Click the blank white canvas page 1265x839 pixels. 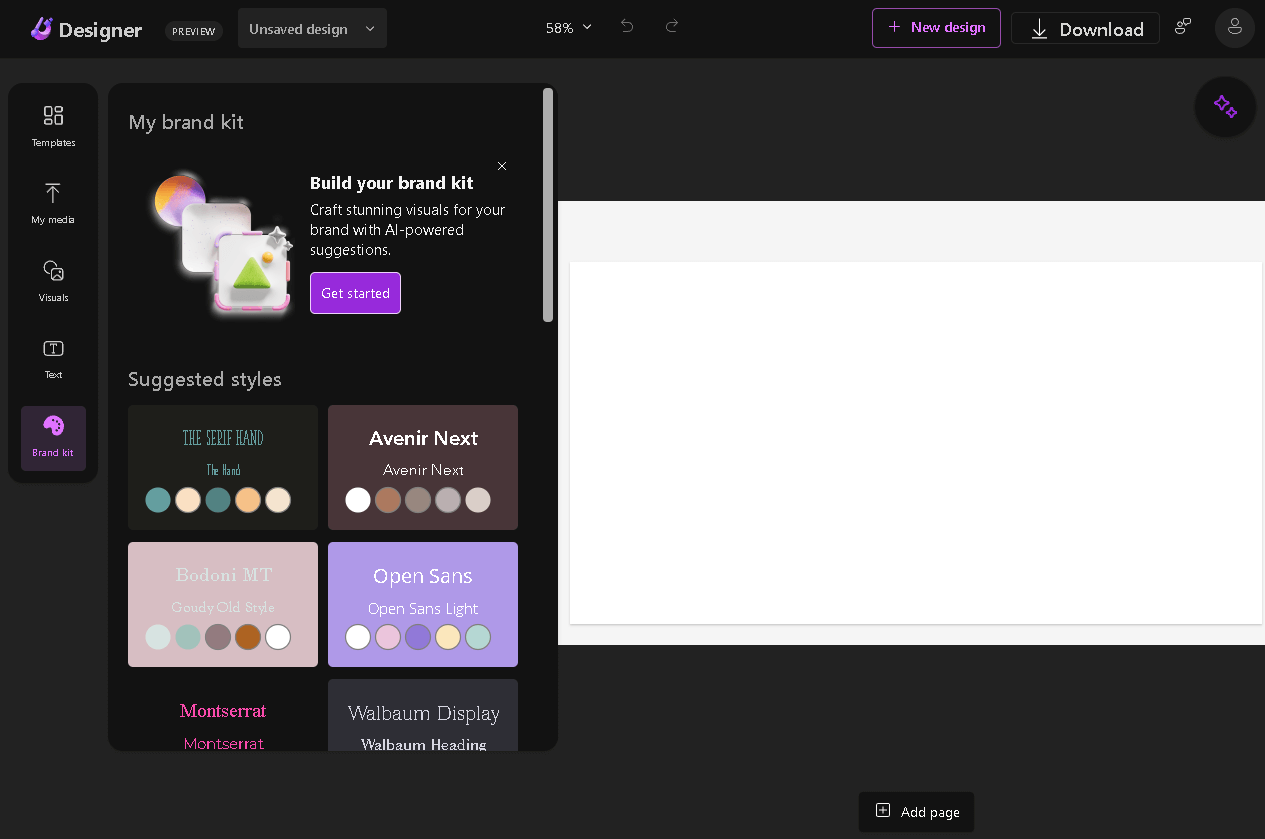tap(916, 443)
